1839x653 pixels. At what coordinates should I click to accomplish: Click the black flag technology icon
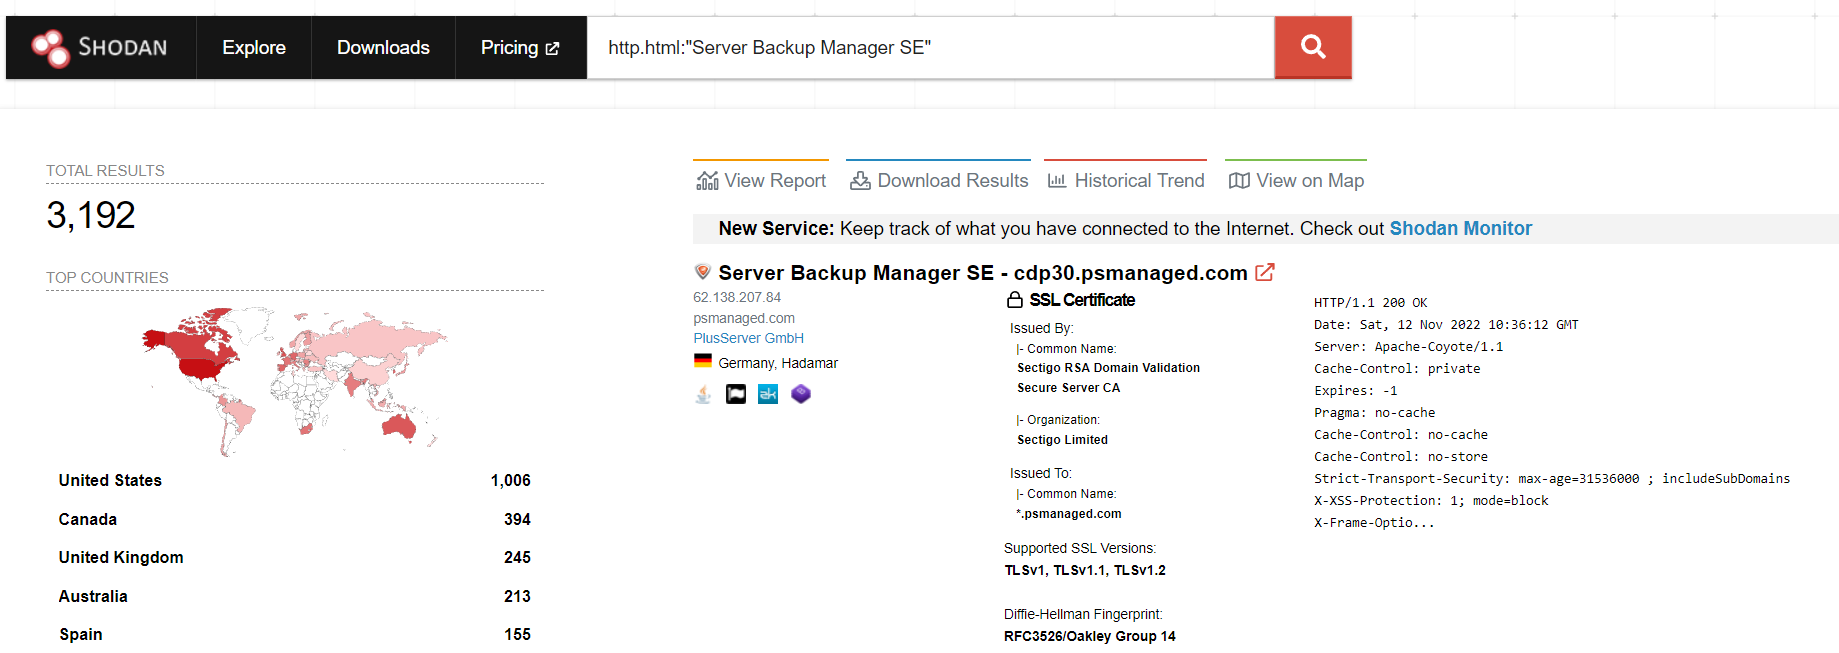pos(736,394)
